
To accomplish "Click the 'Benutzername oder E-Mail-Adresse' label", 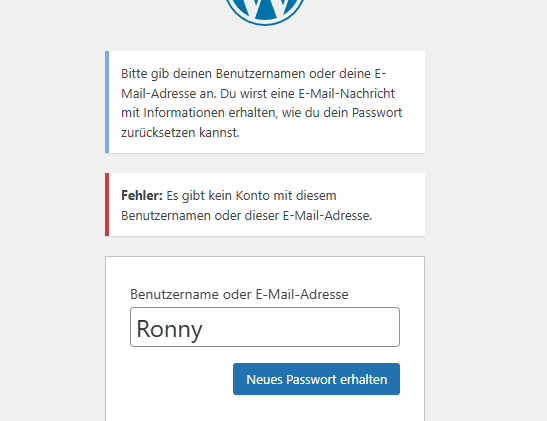I will point(239,294).
